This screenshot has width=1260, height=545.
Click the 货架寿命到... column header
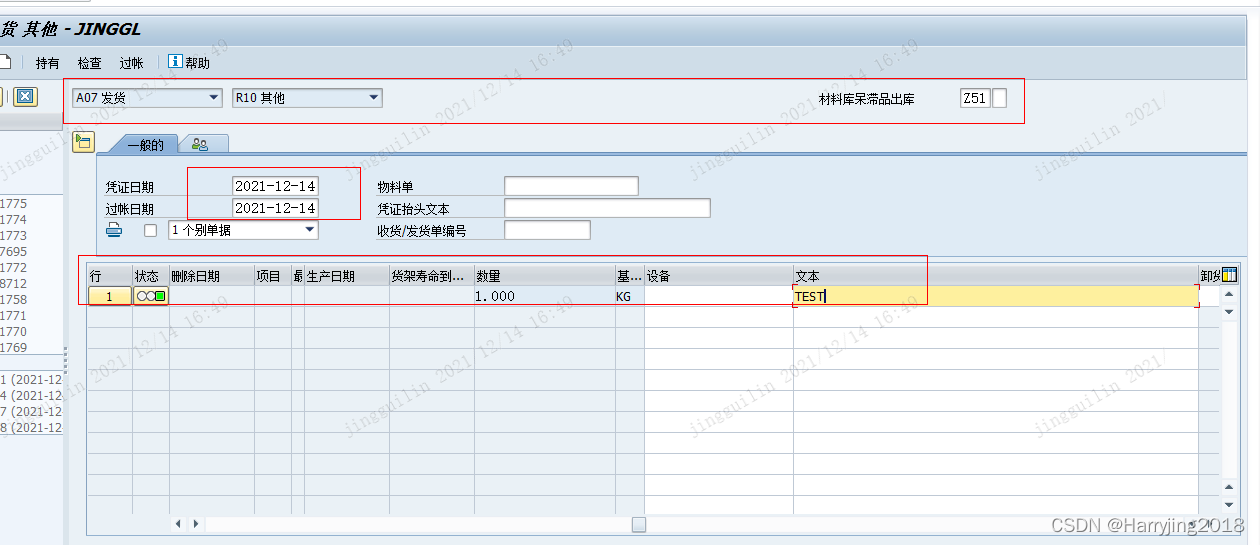point(431,276)
